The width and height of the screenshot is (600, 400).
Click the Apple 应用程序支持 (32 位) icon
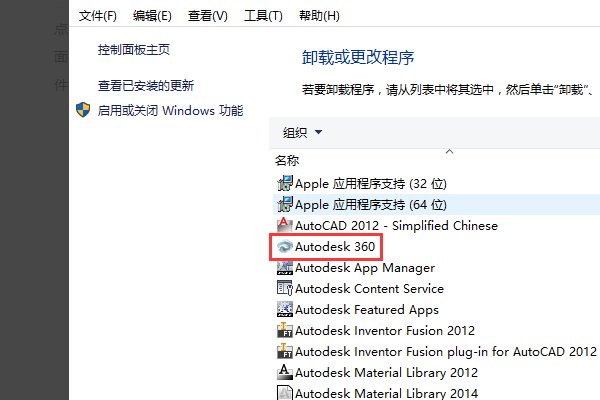tap(285, 183)
